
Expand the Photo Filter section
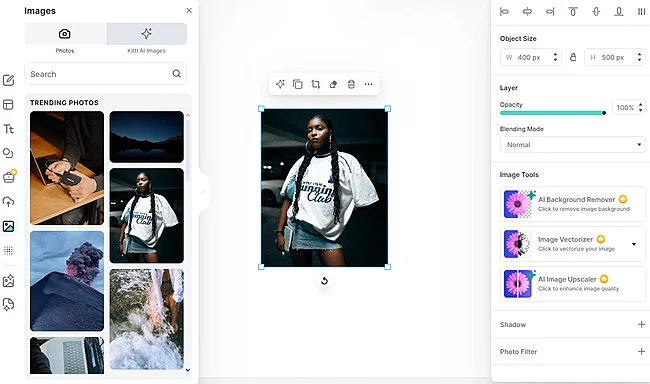point(572,351)
